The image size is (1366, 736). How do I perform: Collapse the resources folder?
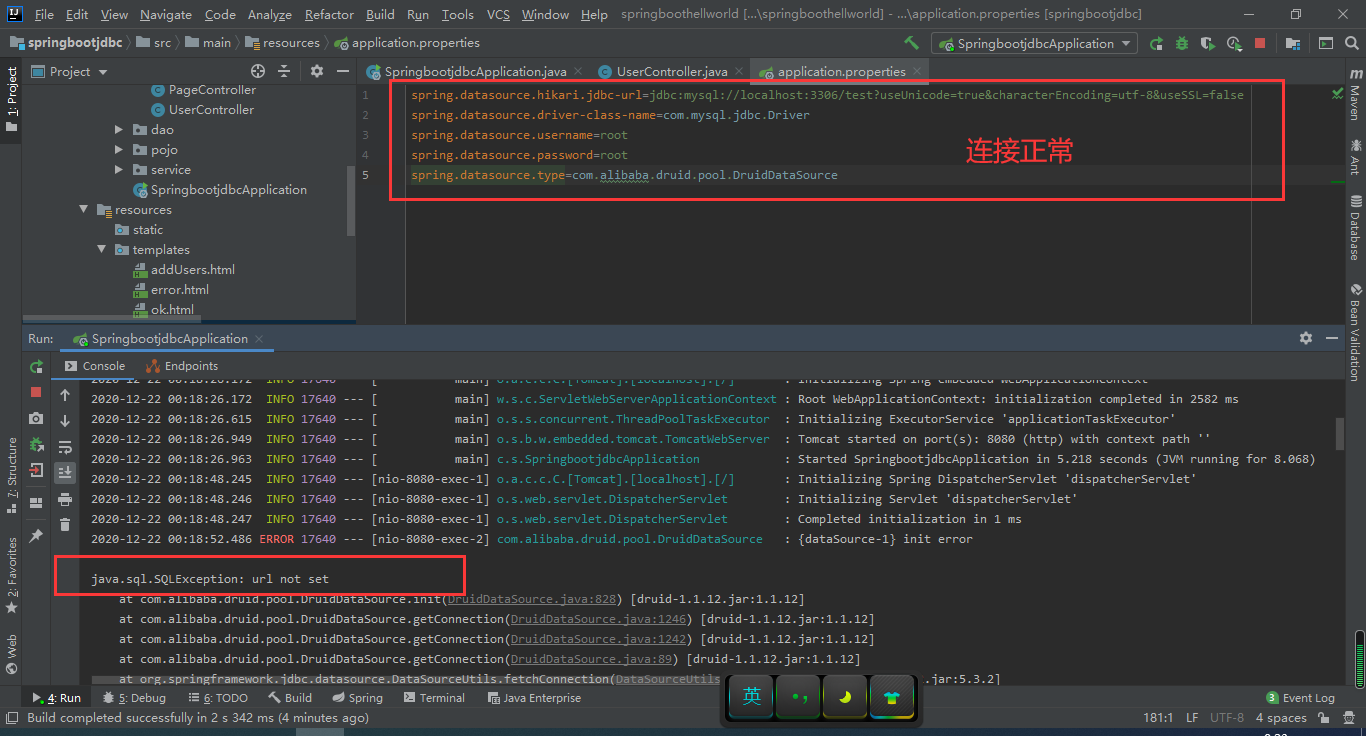tap(84, 209)
